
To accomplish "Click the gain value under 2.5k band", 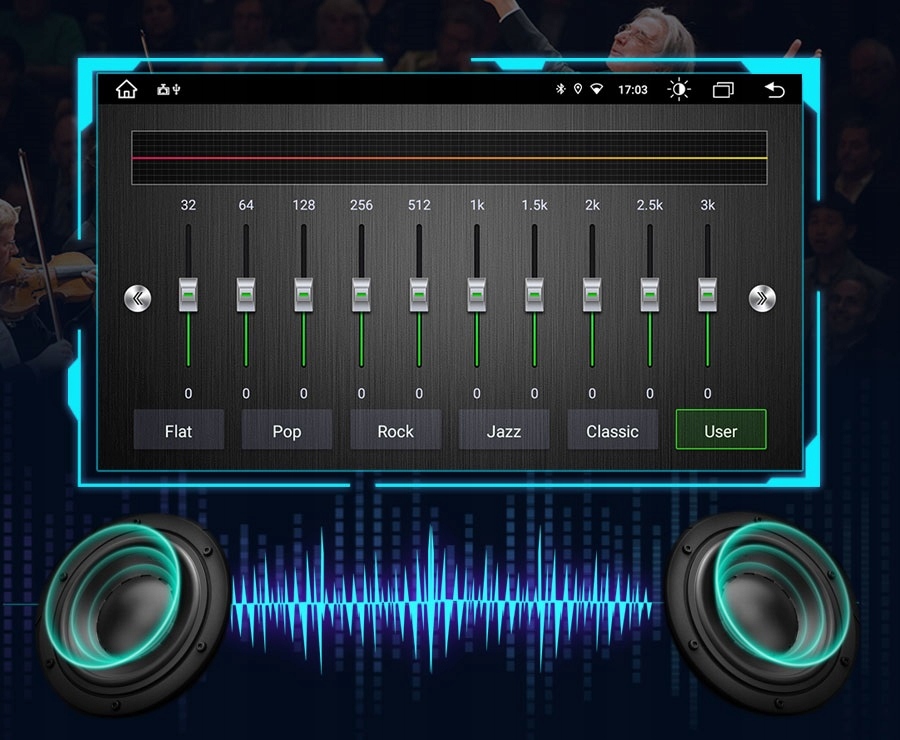I will coord(650,393).
